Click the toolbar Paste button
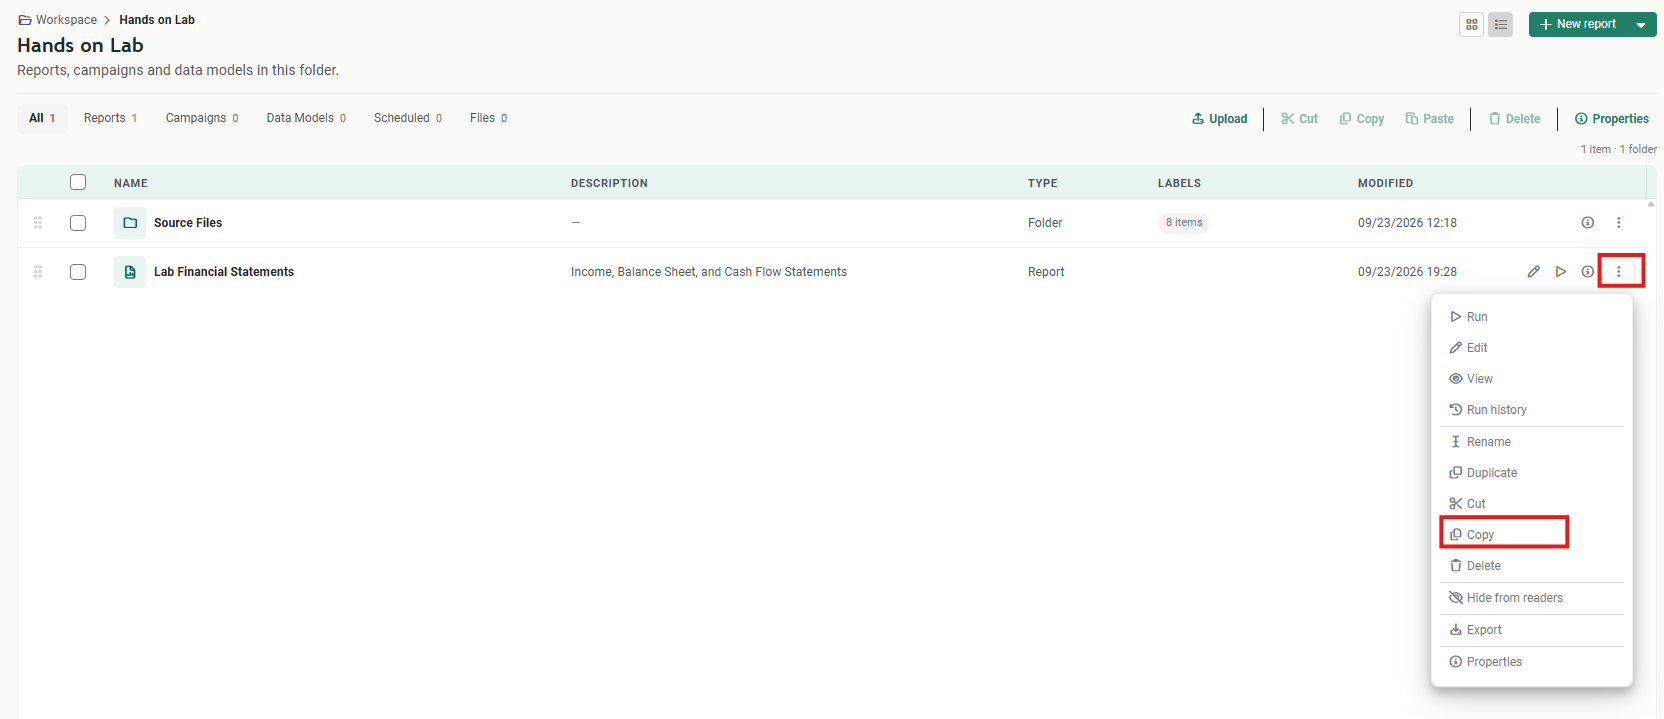 (1430, 119)
